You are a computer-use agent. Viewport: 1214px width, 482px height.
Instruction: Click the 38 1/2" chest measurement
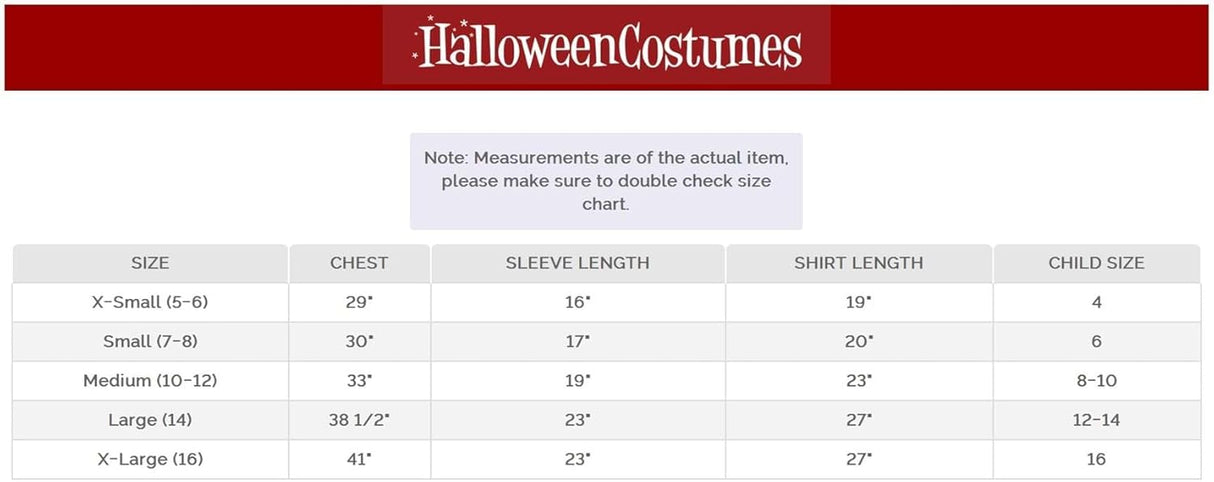359,420
